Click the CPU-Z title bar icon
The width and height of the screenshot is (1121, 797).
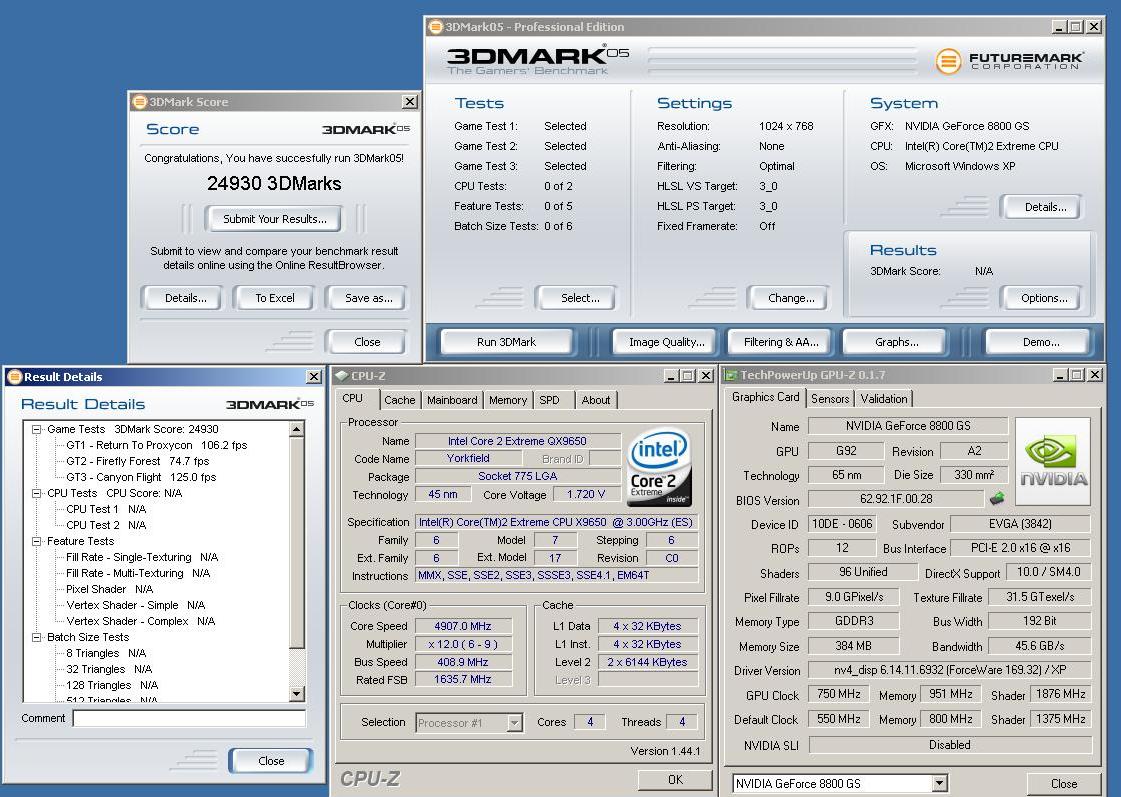342,376
